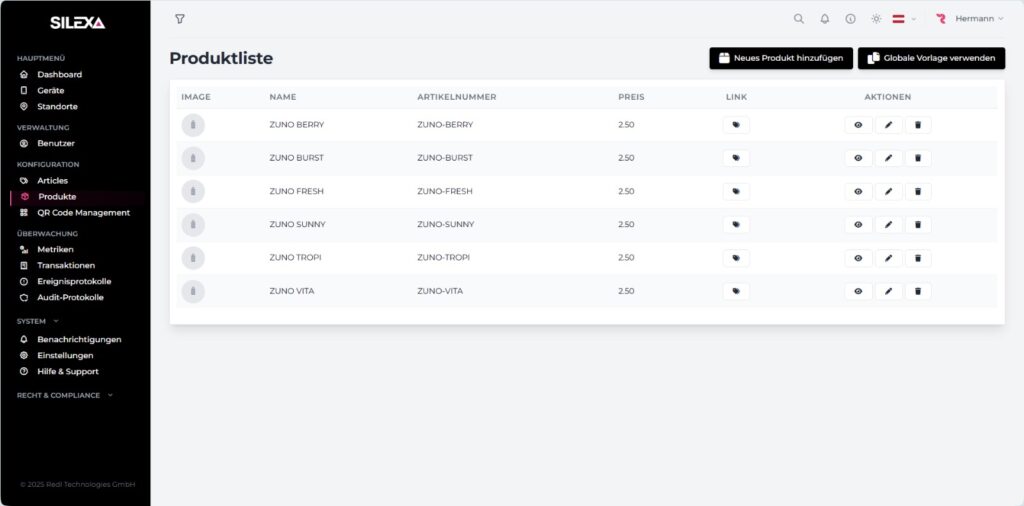Open Standorte in sidebar

pyautogui.click(x=57, y=106)
